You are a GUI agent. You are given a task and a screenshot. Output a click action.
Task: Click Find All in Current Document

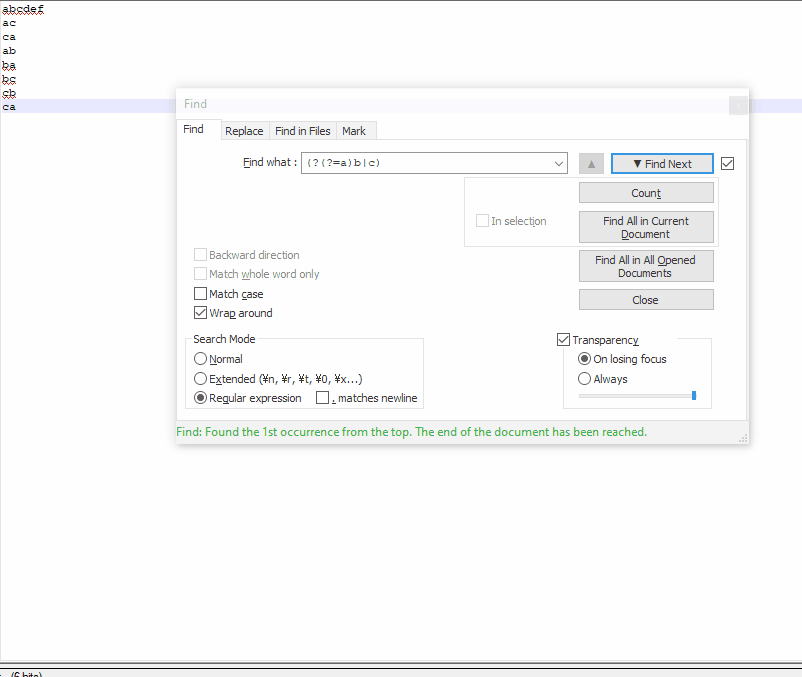pyautogui.click(x=645, y=227)
